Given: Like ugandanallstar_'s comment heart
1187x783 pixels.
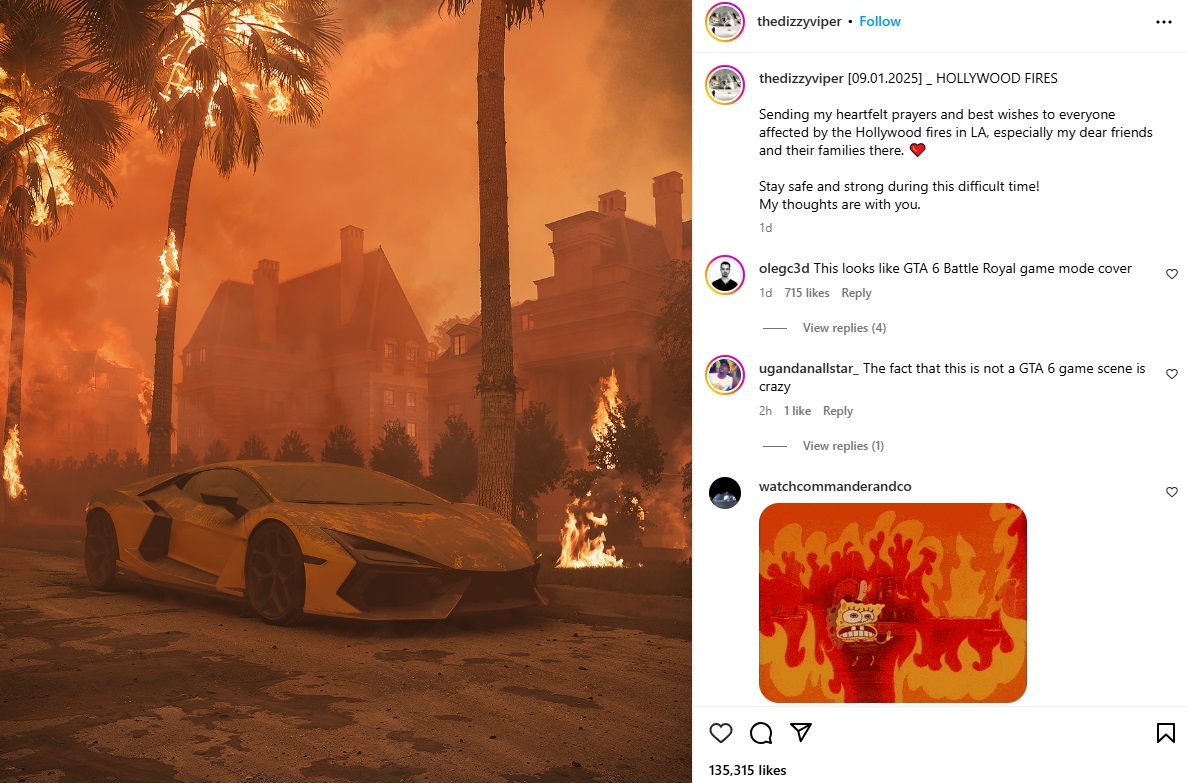Looking at the screenshot, I should pyautogui.click(x=1171, y=374).
